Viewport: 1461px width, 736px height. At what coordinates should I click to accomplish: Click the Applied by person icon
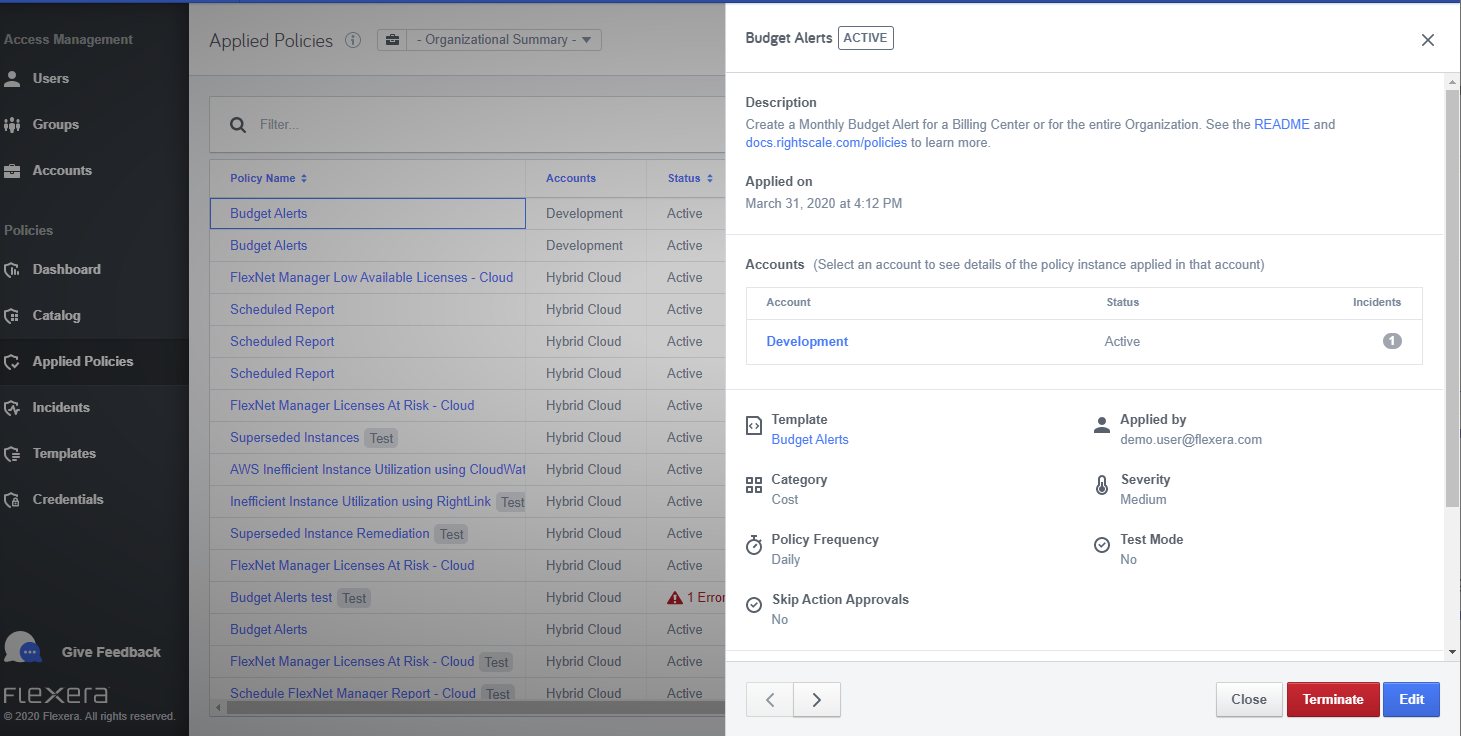tap(1102, 426)
